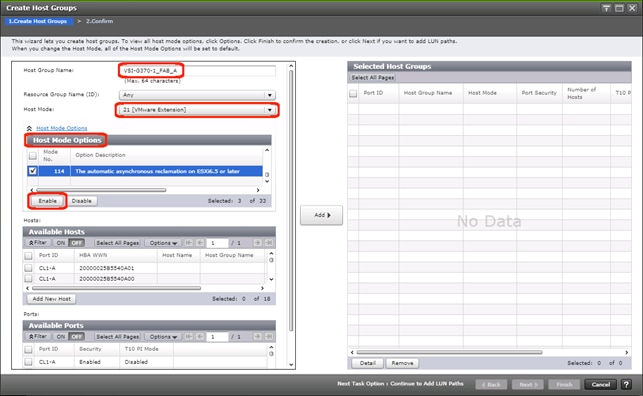
Task: Open Options menu in Available Ports
Action: tap(163, 337)
